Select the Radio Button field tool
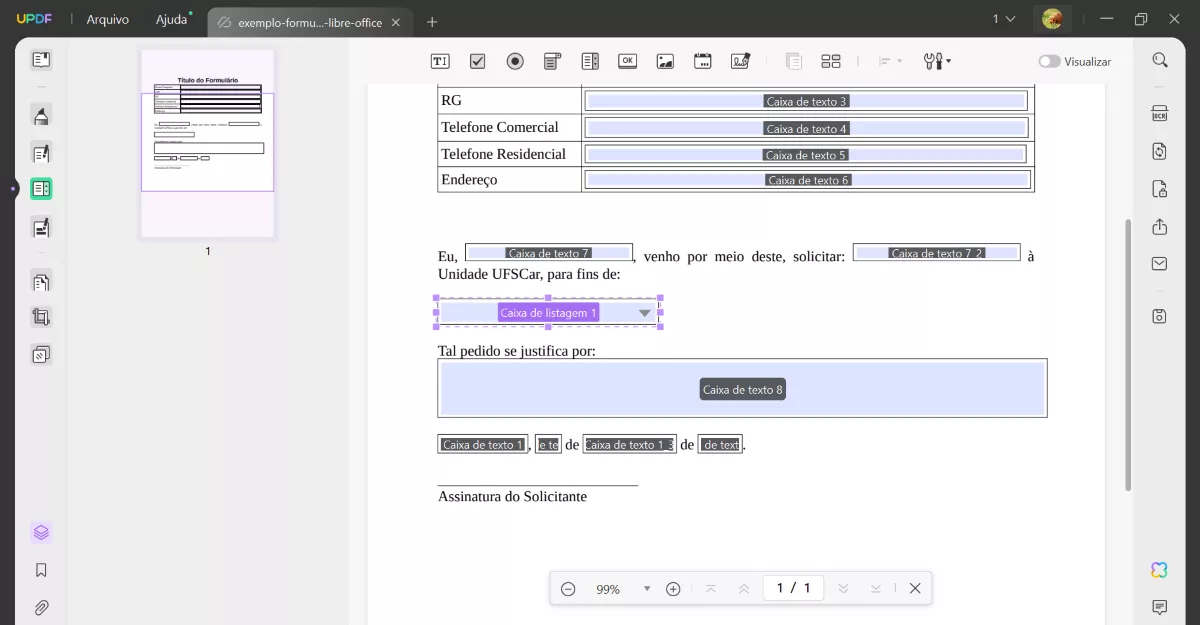 515,60
